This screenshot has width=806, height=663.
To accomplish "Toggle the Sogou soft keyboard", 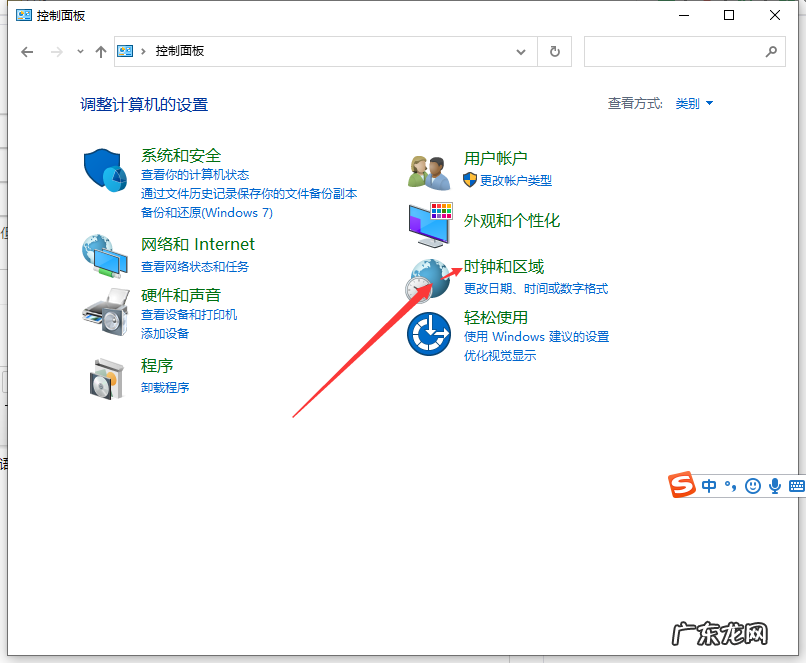I will [x=795, y=485].
